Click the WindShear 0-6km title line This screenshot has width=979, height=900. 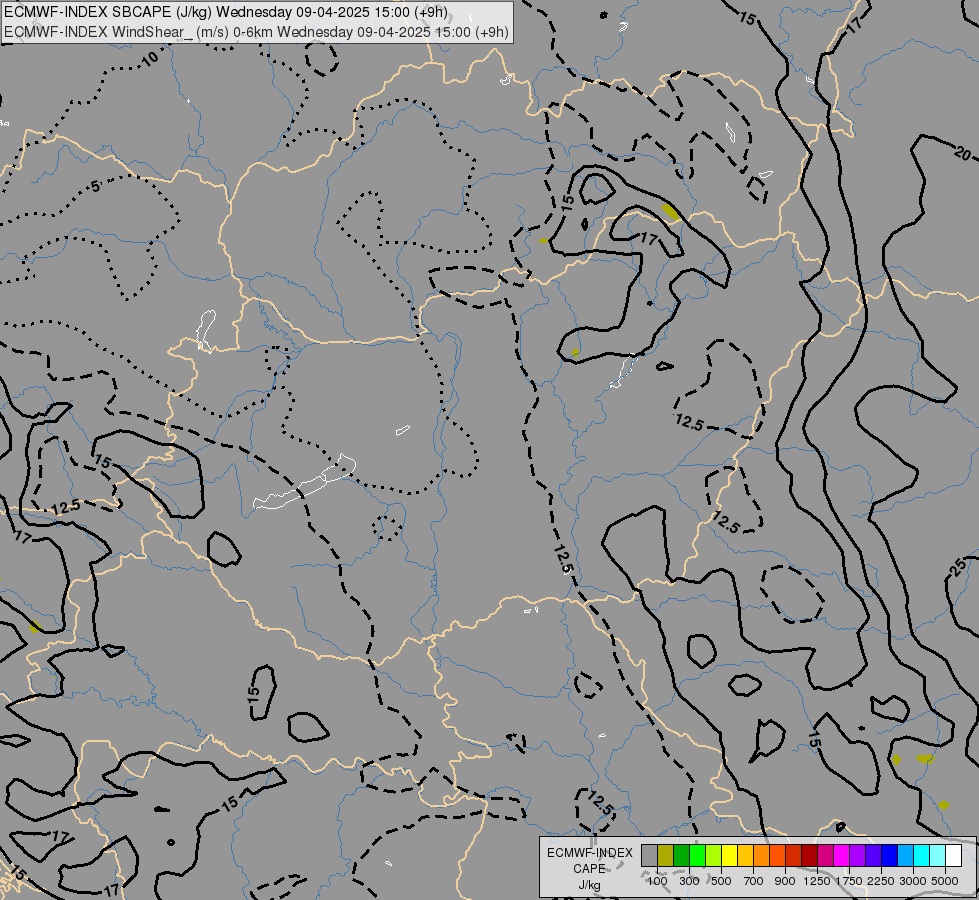(256, 32)
